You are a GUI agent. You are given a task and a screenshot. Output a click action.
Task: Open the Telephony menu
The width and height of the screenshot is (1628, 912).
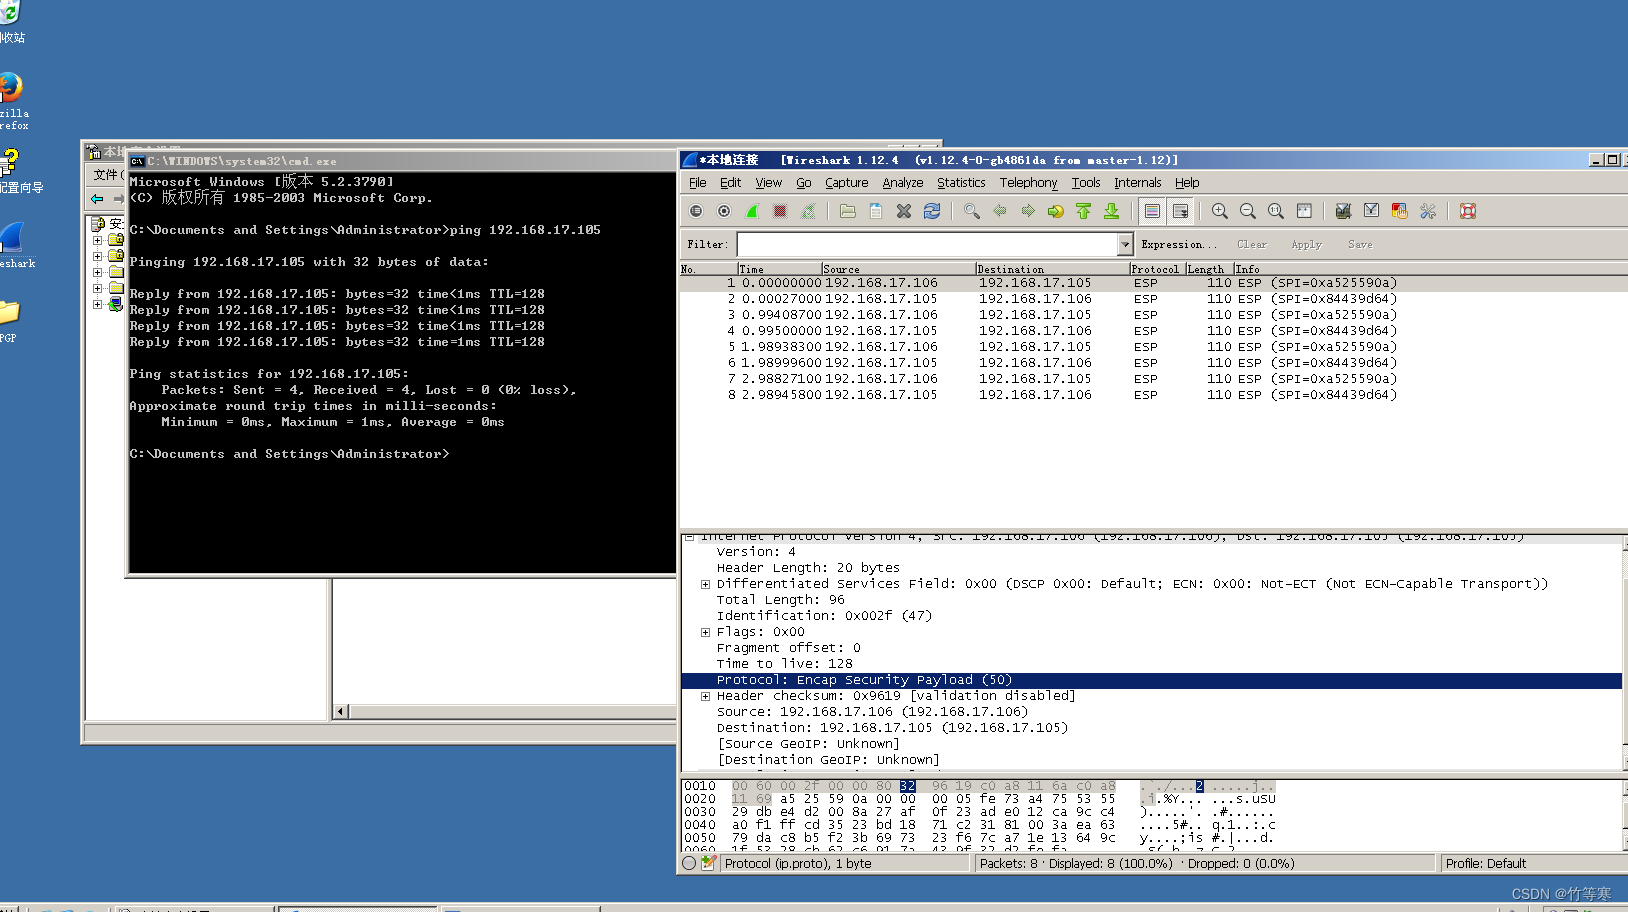coord(1028,183)
